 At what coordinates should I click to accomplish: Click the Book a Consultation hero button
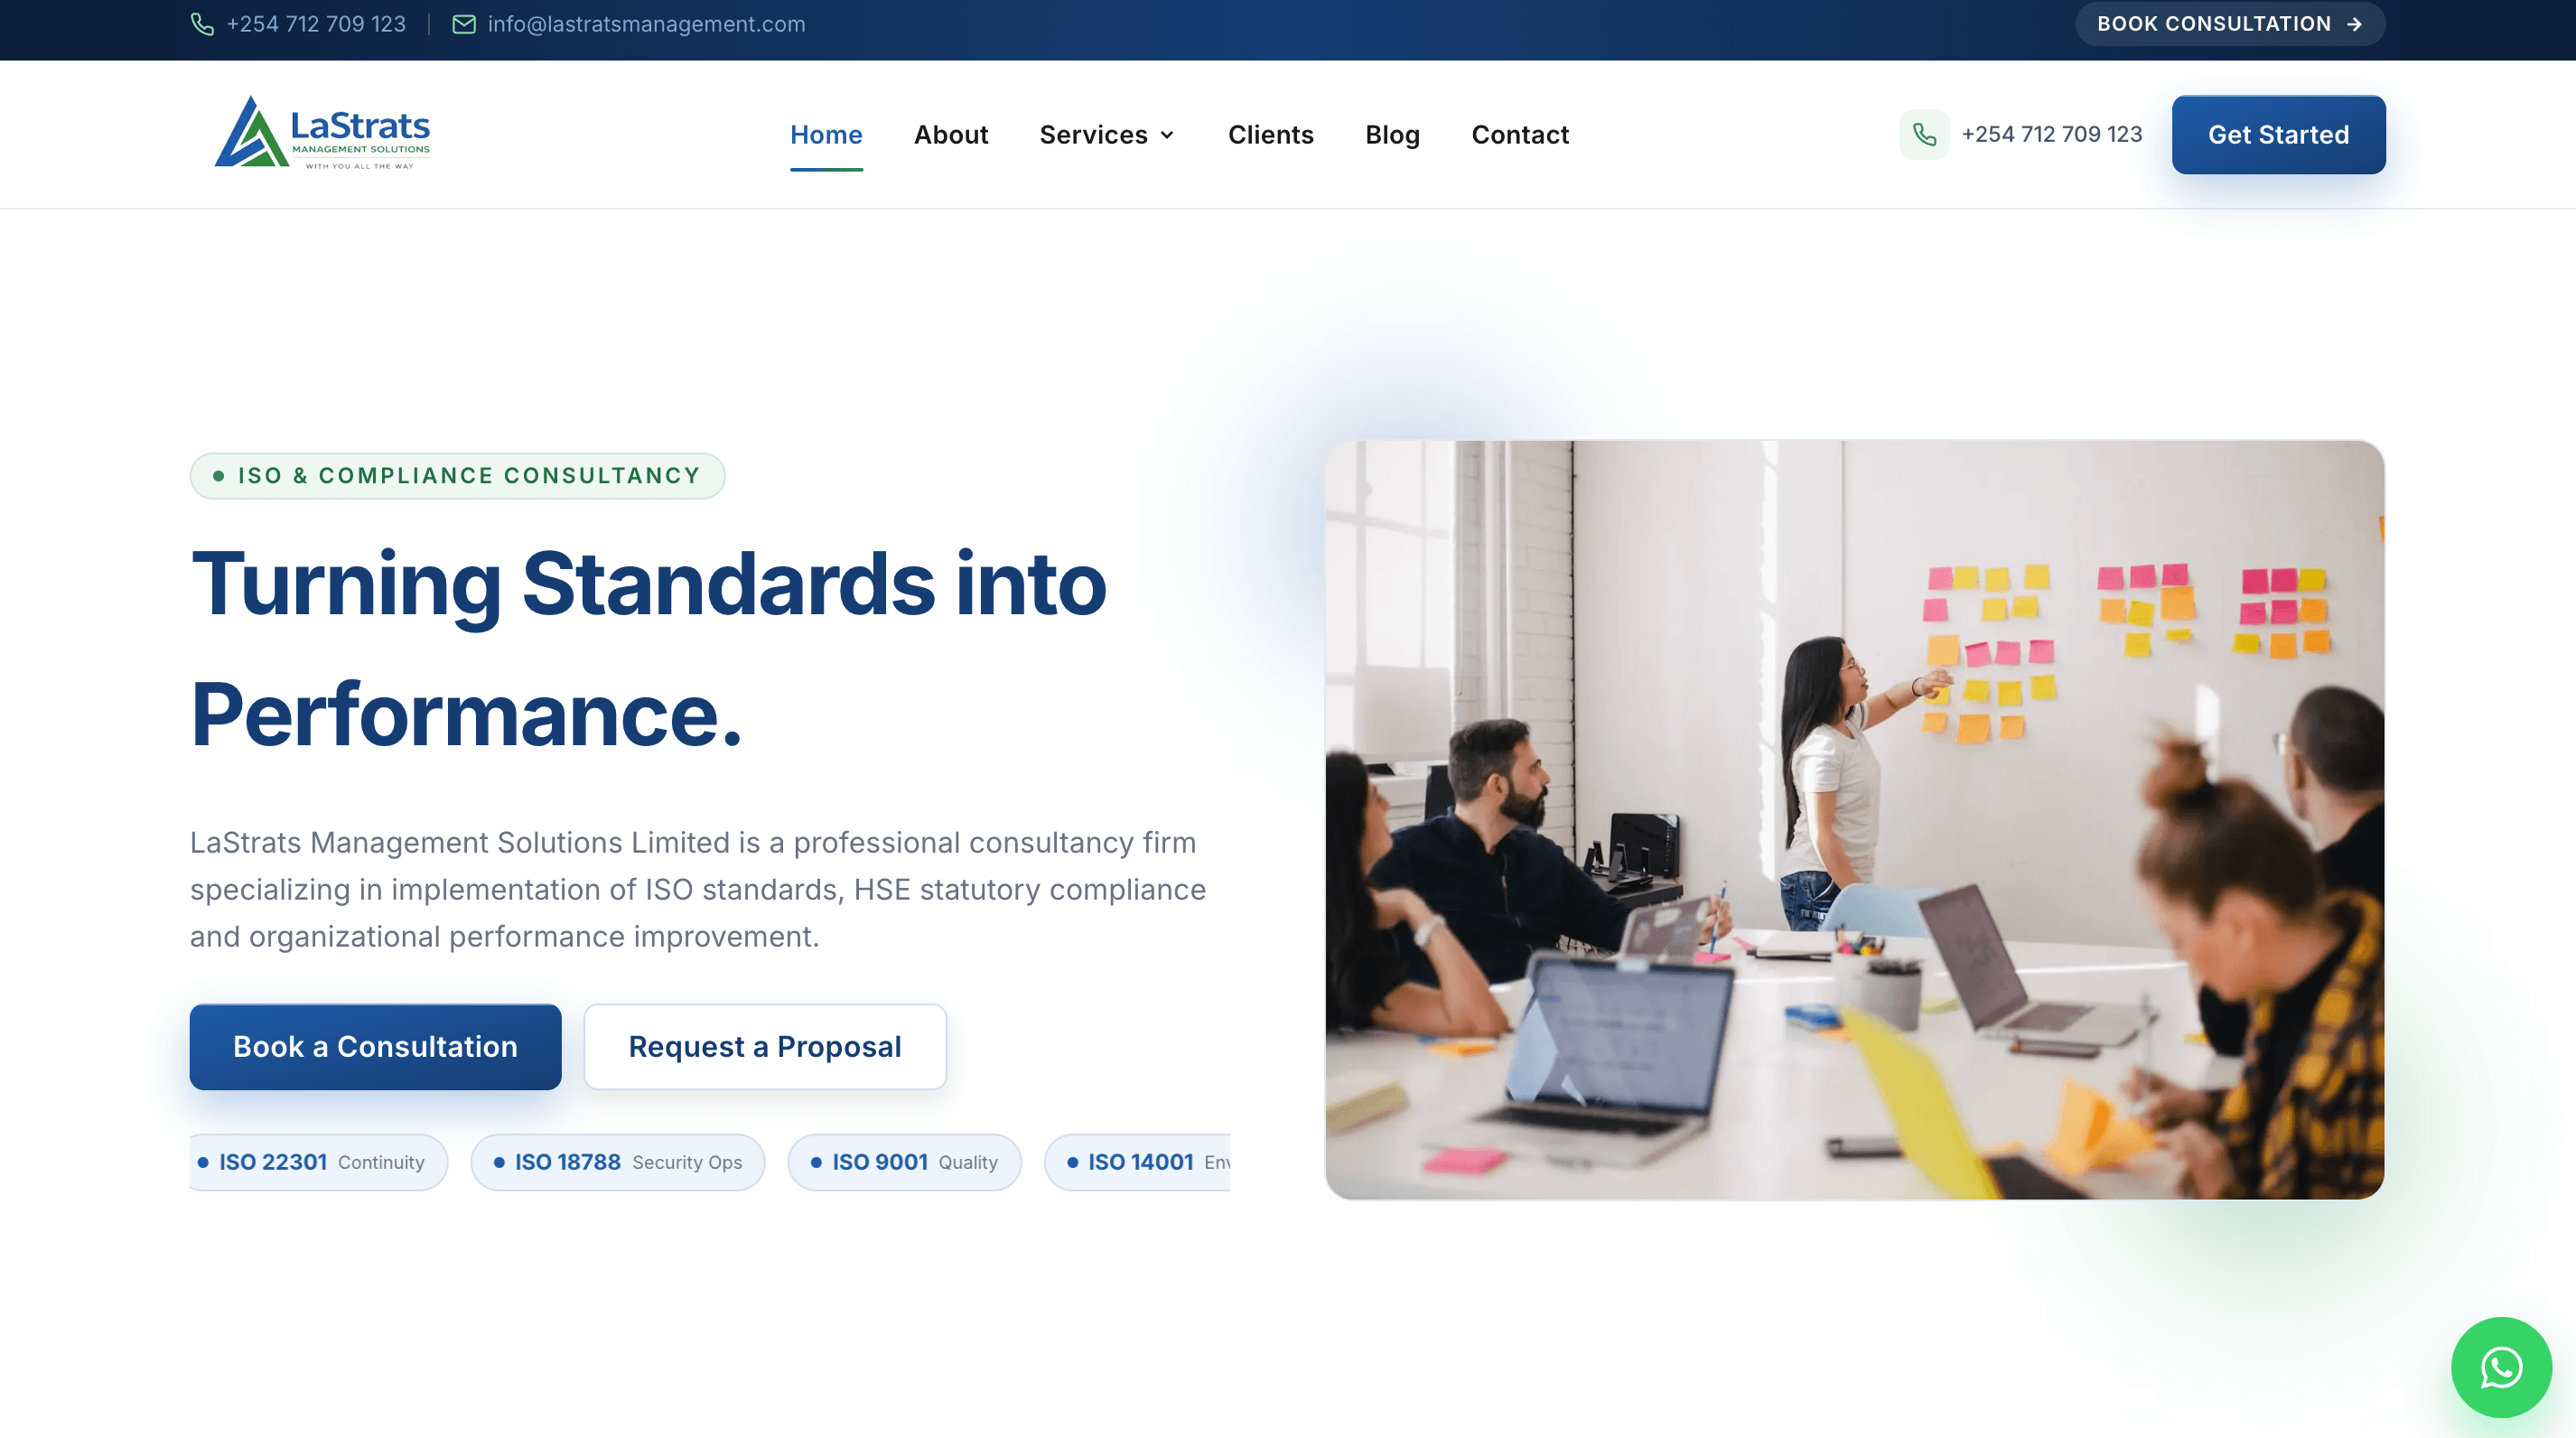(x=375, y=1046)
